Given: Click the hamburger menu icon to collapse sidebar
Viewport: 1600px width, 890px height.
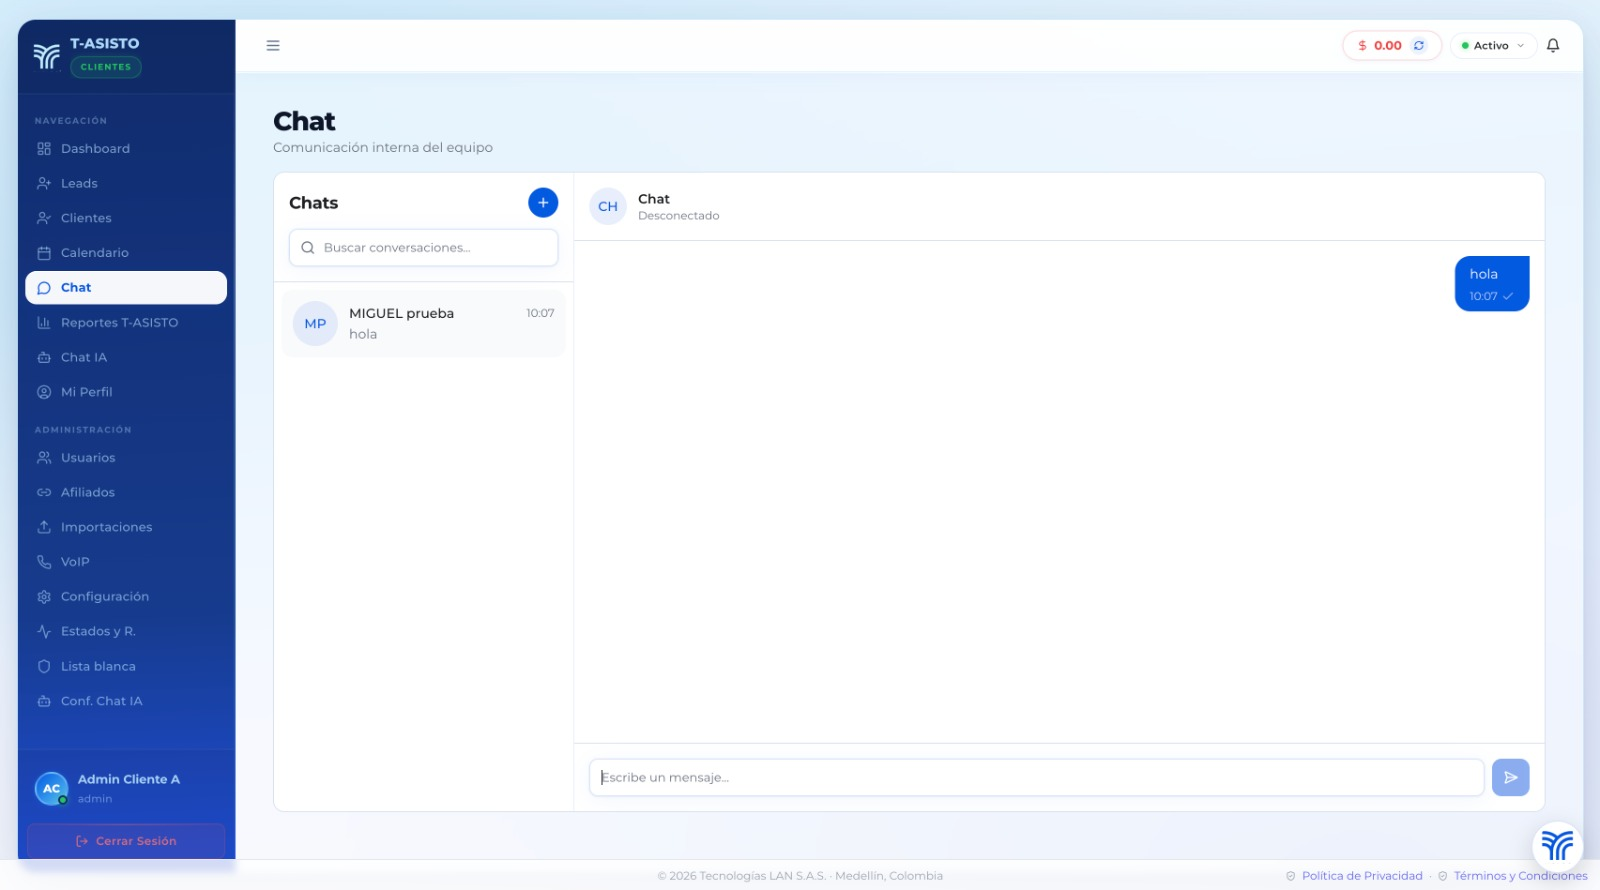Looking at the screenshot, I should click(273, 46).
